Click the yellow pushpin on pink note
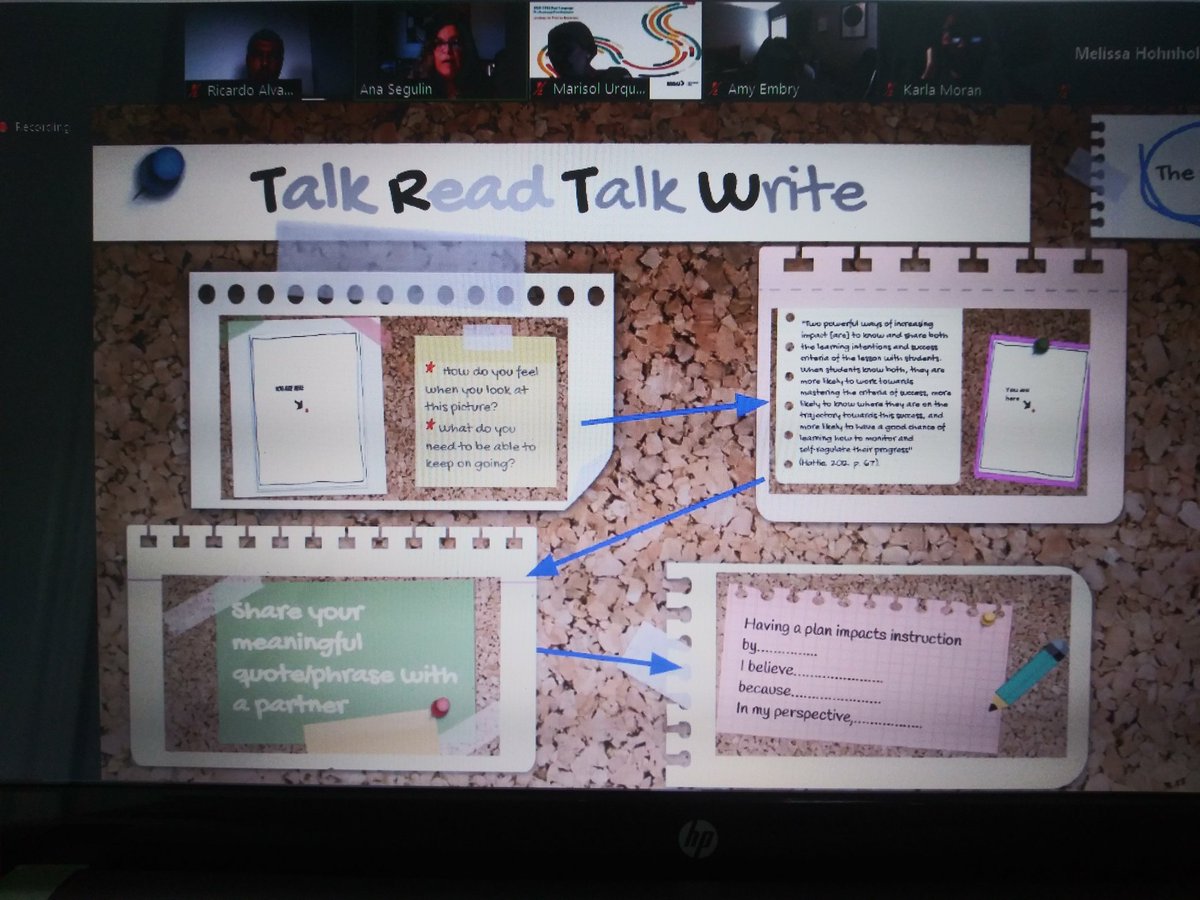This screenshot has width=1200, height=900. 989,617
